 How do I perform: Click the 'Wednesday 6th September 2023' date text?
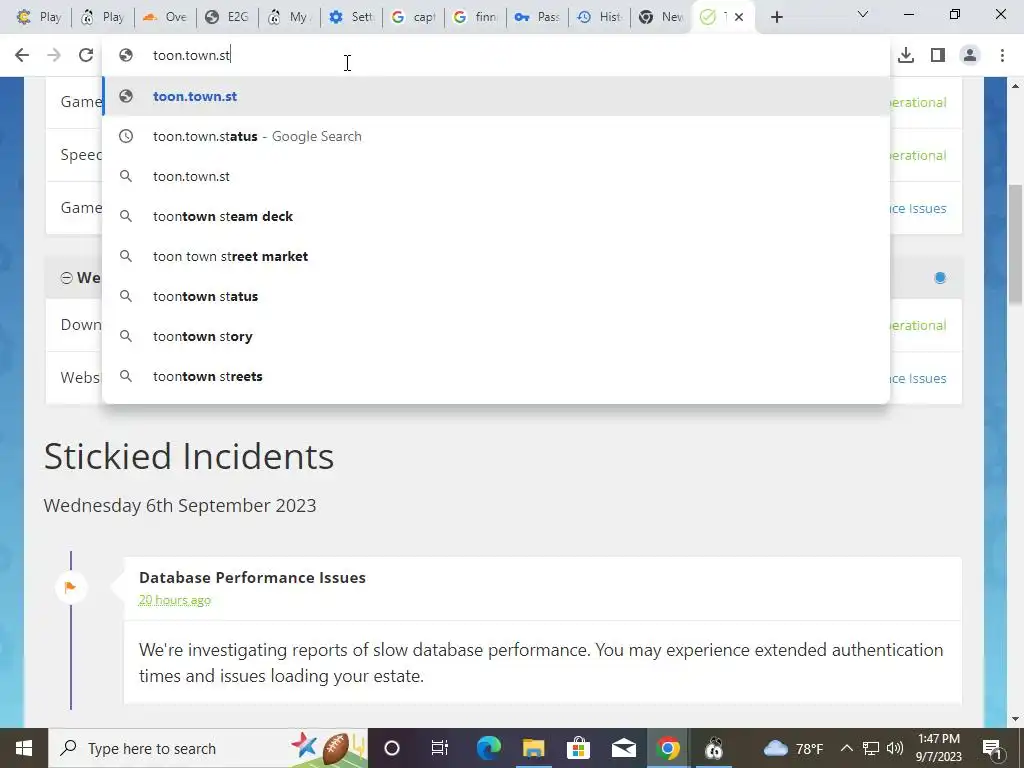pos(180,505)
